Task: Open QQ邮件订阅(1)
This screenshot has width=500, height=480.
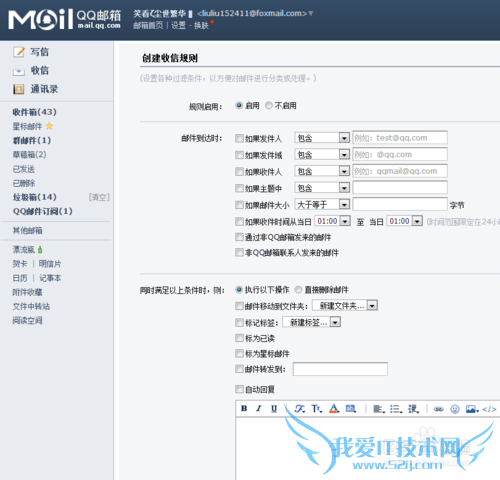Action: 43,211
